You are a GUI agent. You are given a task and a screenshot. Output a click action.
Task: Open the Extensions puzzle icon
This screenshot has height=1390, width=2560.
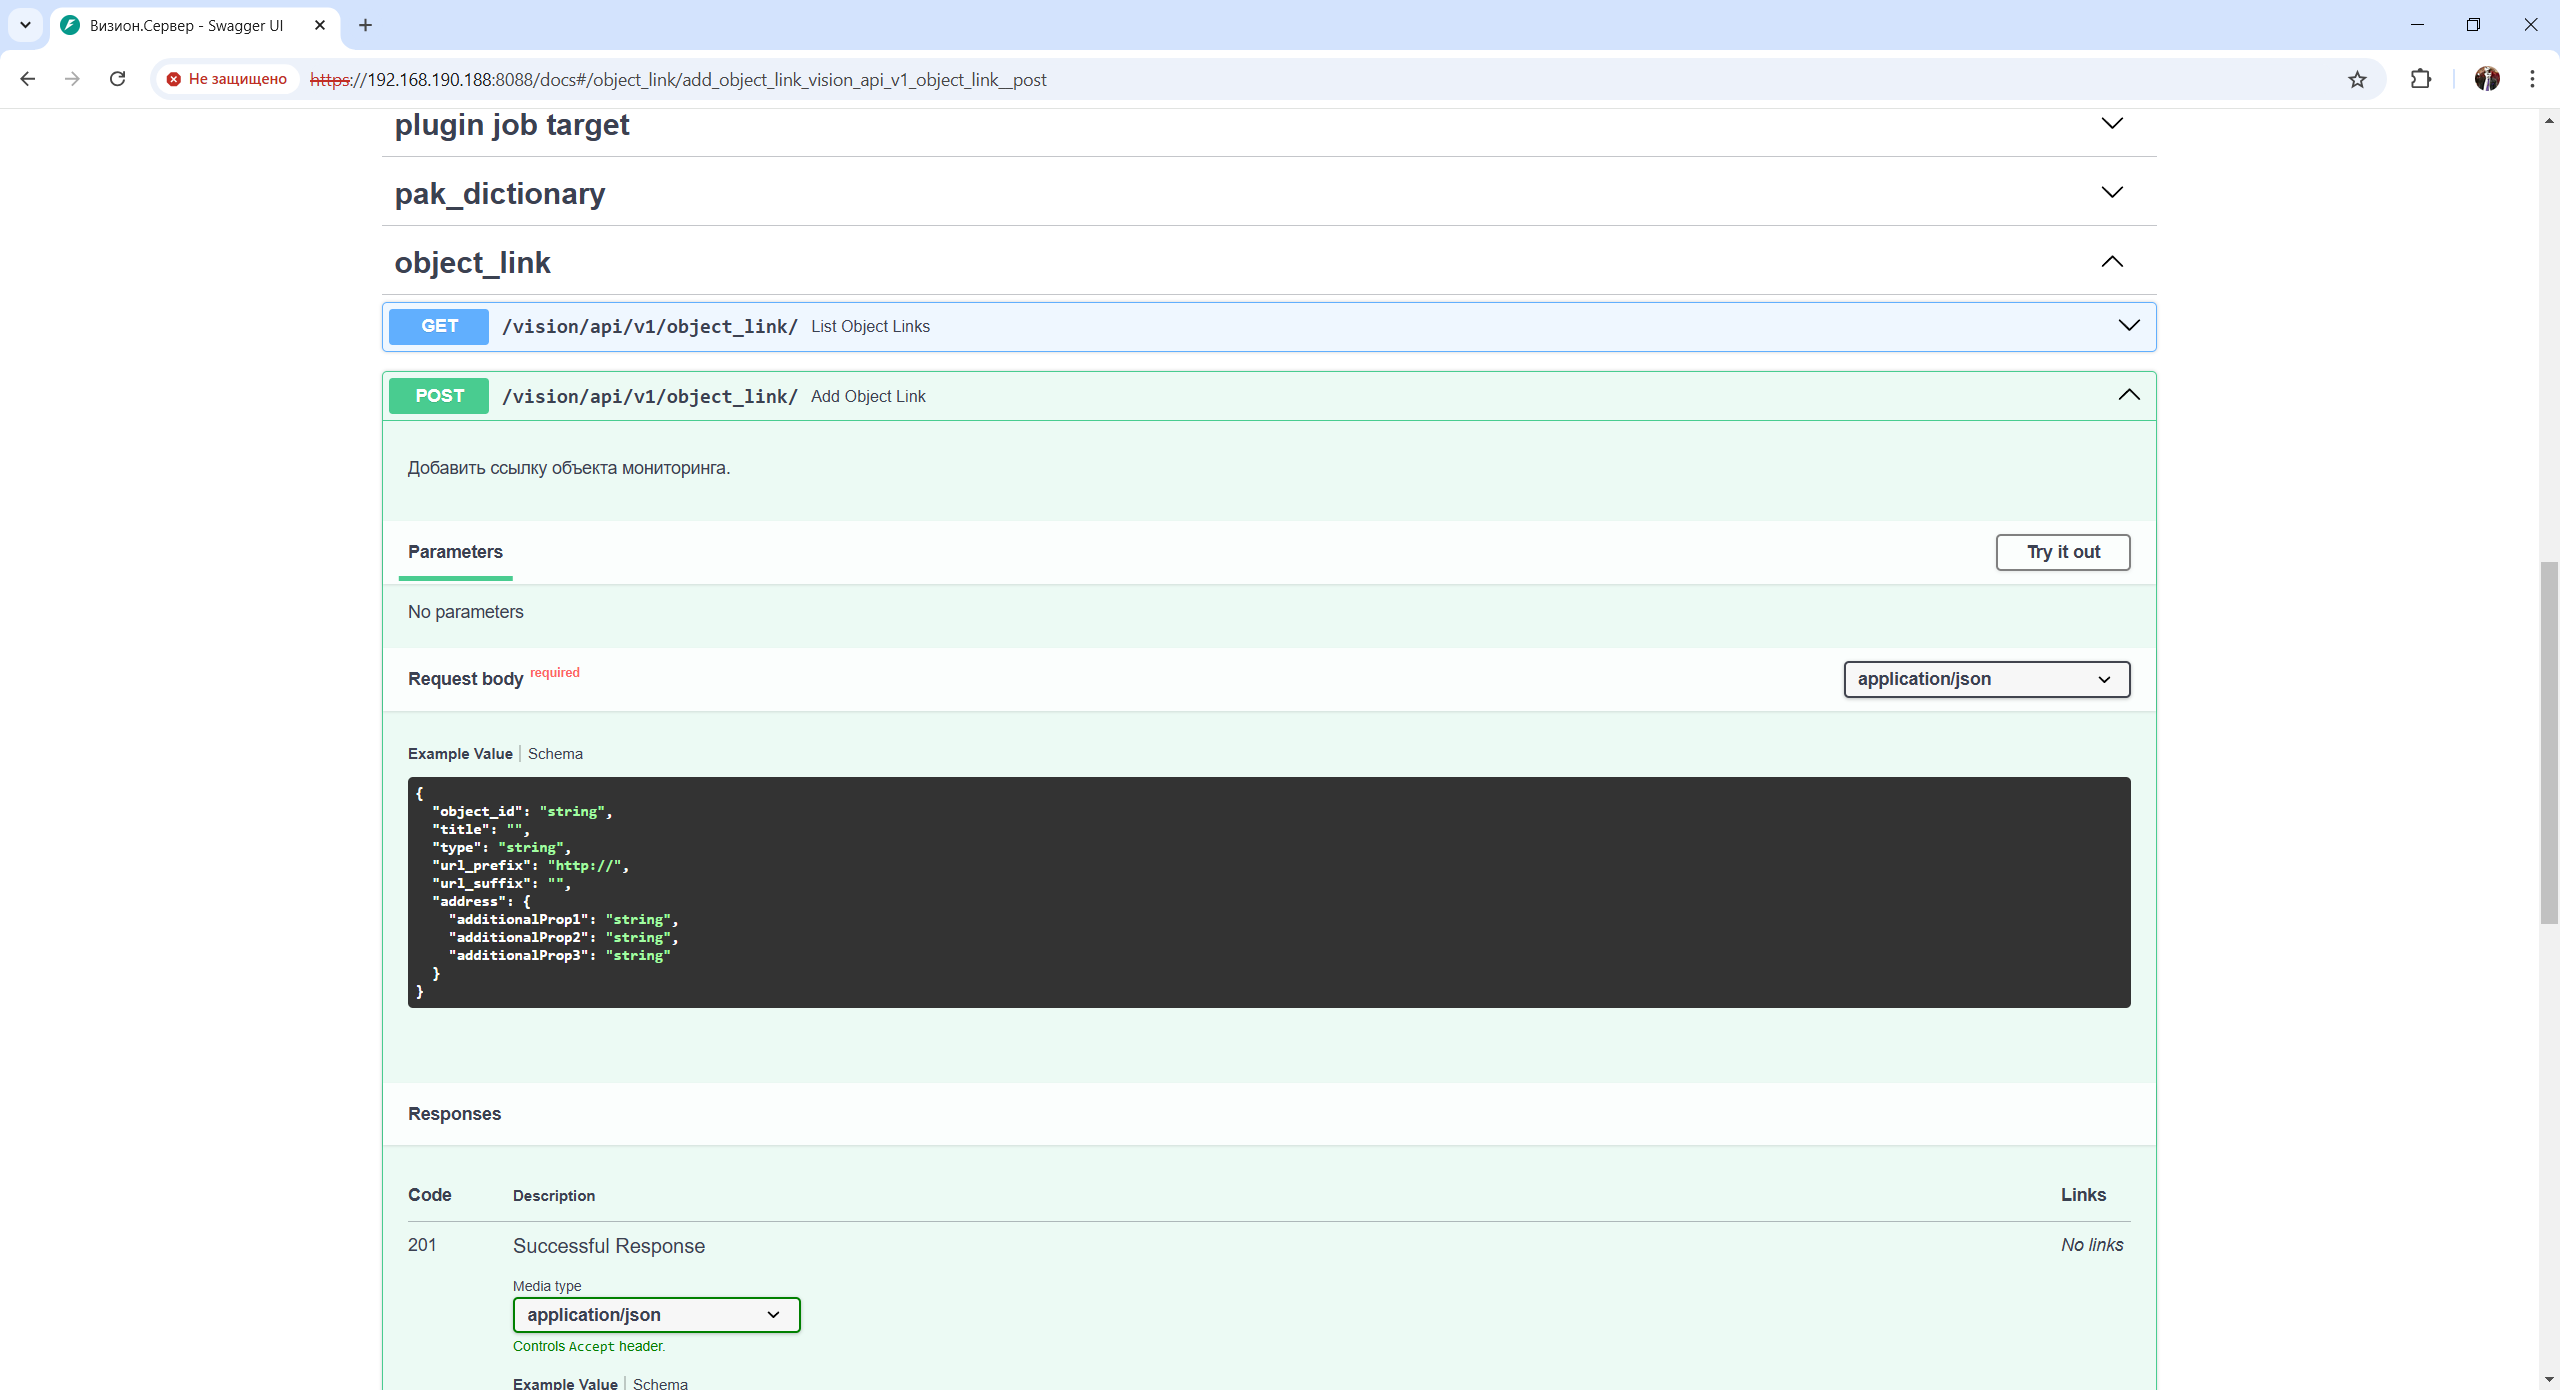2421,79
